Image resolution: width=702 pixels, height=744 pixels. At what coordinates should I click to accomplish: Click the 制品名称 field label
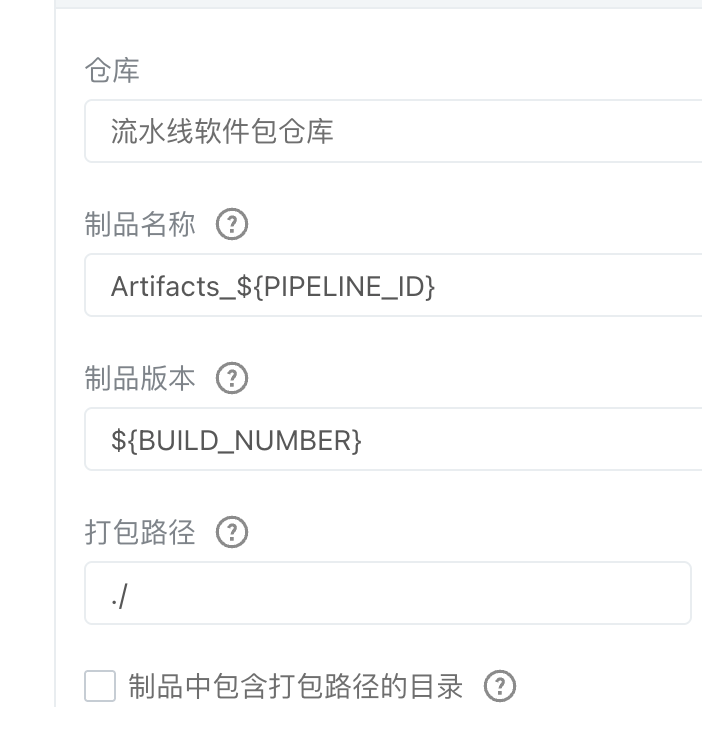(140, 224)
